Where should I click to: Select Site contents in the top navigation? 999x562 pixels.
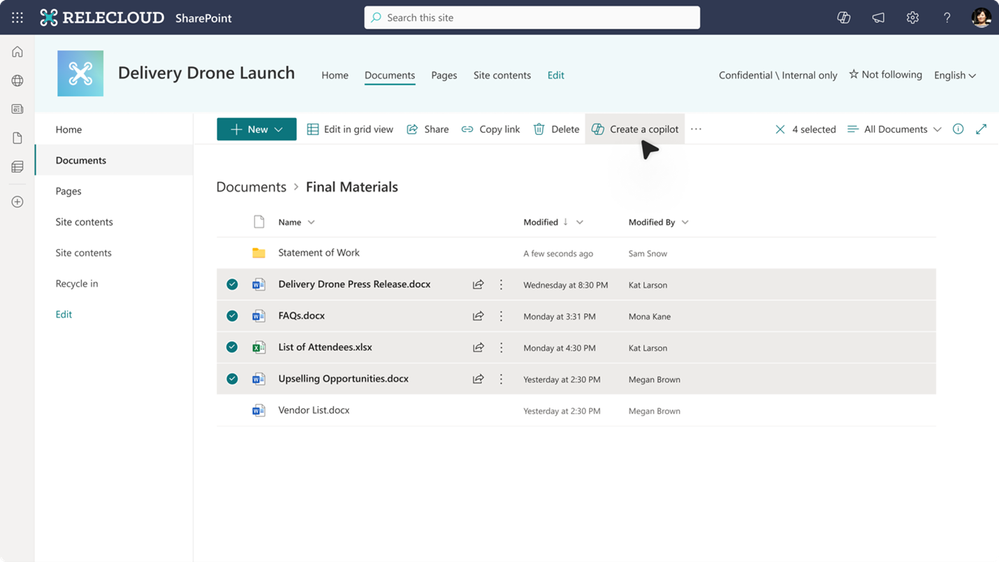tap(502, 75)
